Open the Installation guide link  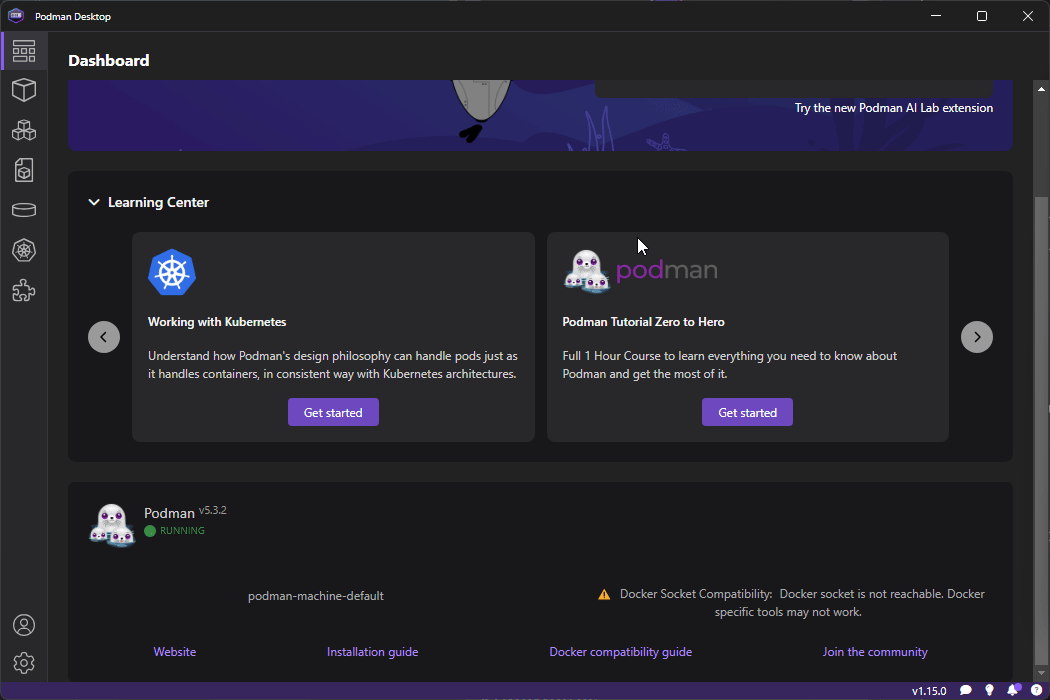tap(372, 652)
